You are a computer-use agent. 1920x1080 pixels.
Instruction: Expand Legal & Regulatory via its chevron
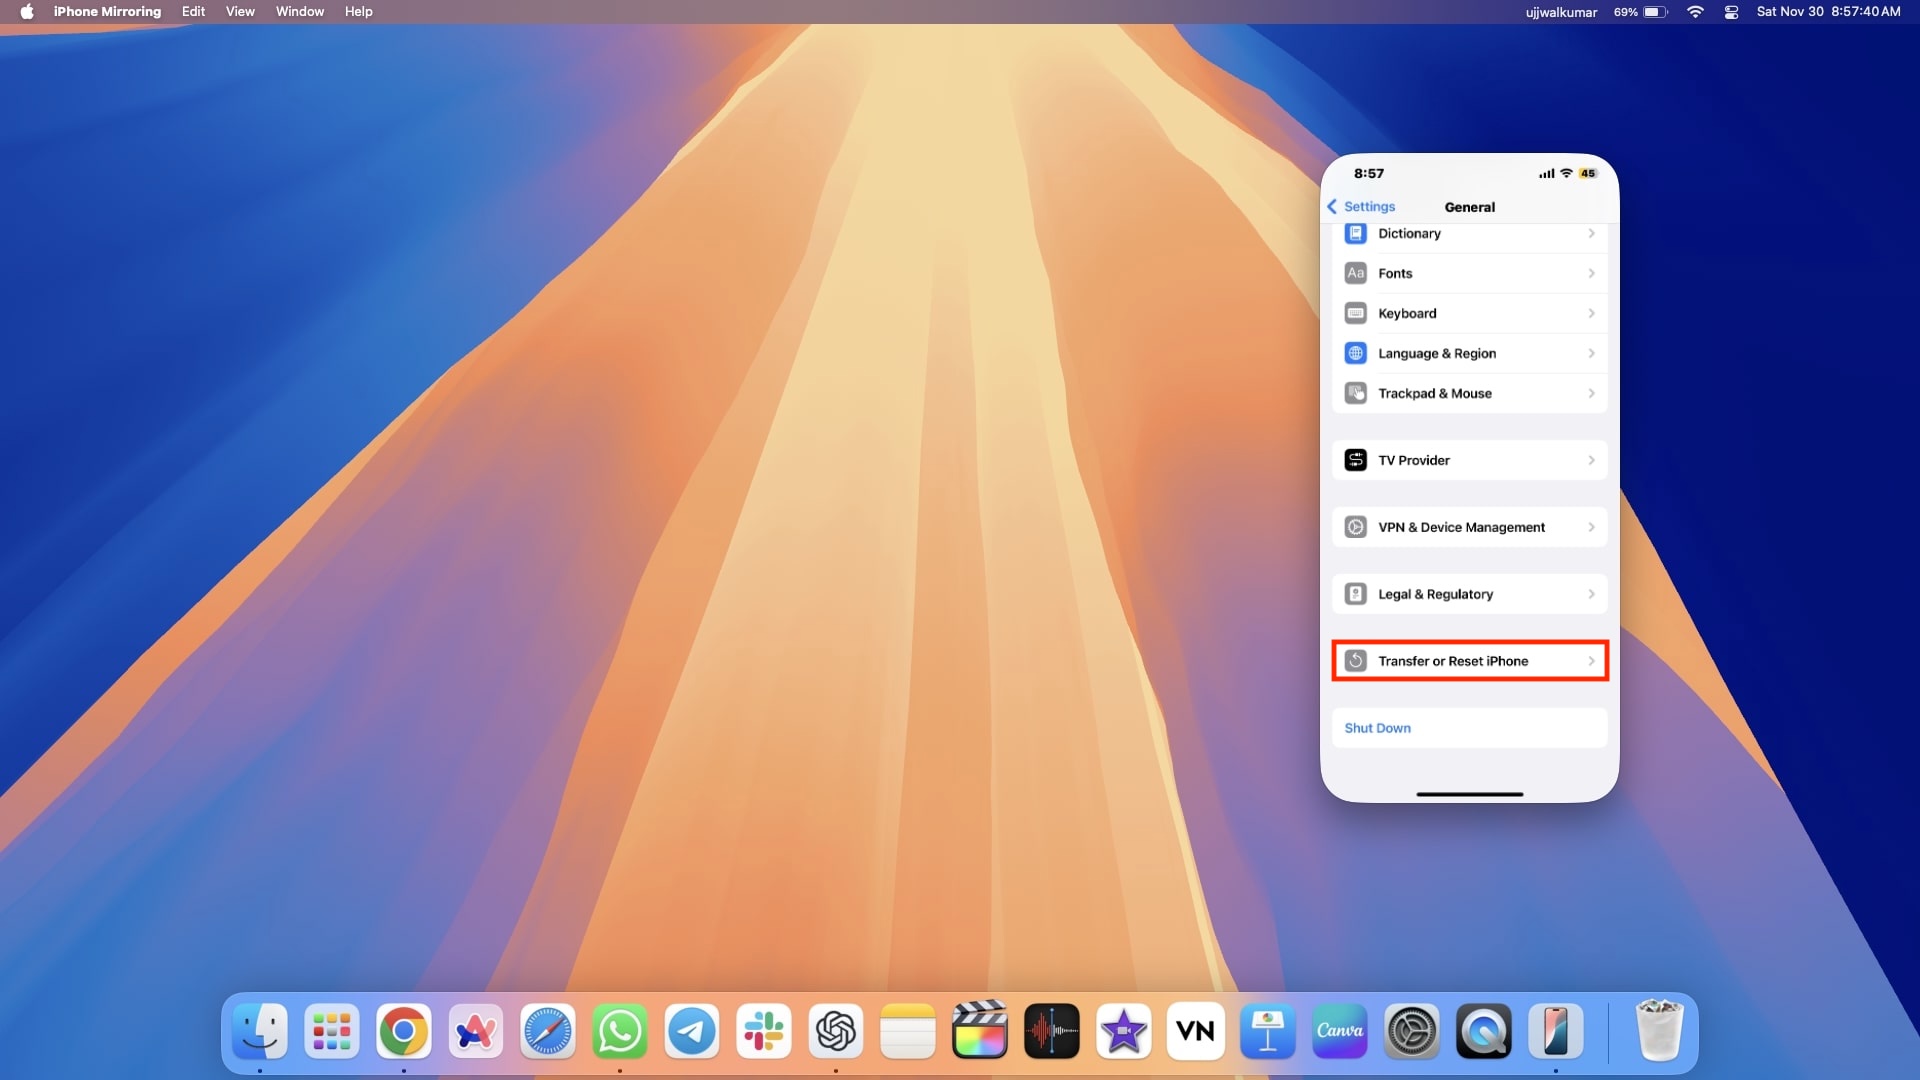tap(1591, 594)
